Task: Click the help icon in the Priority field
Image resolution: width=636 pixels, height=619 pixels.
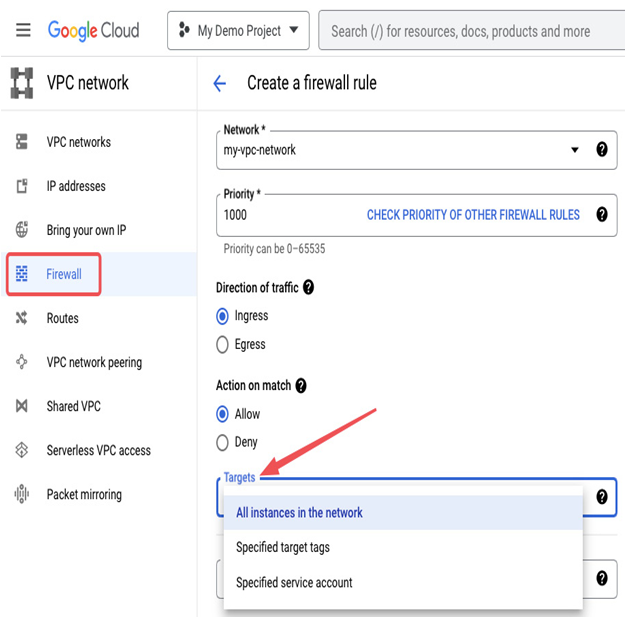Action: [x=602, y=215]
